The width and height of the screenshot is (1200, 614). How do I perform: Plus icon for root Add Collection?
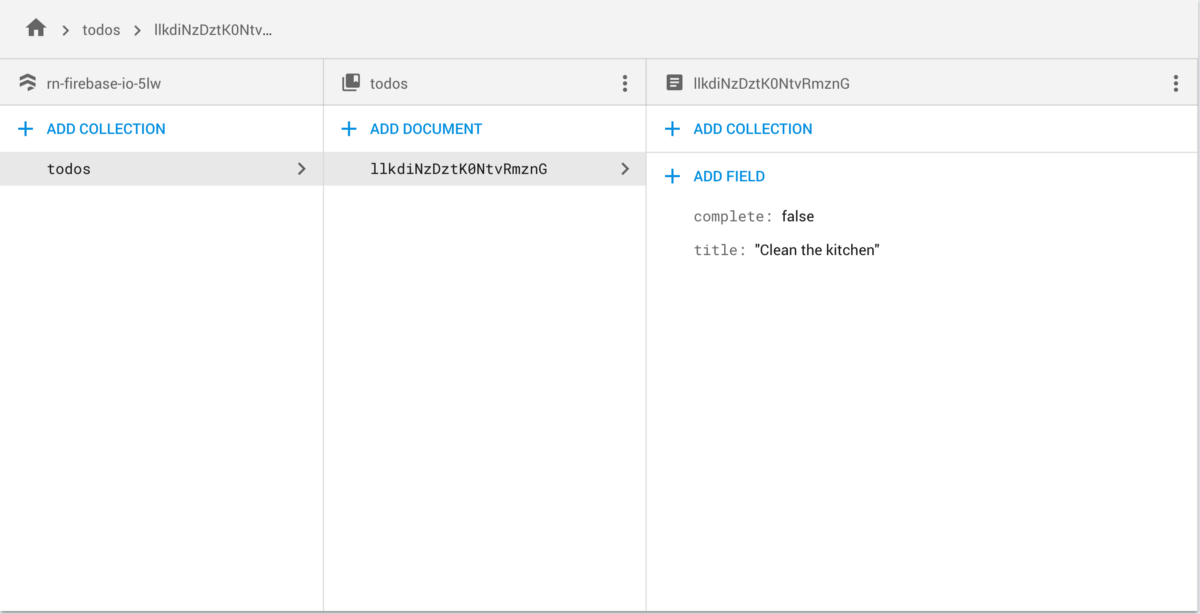pyautogui.click(x=26, y=129)
